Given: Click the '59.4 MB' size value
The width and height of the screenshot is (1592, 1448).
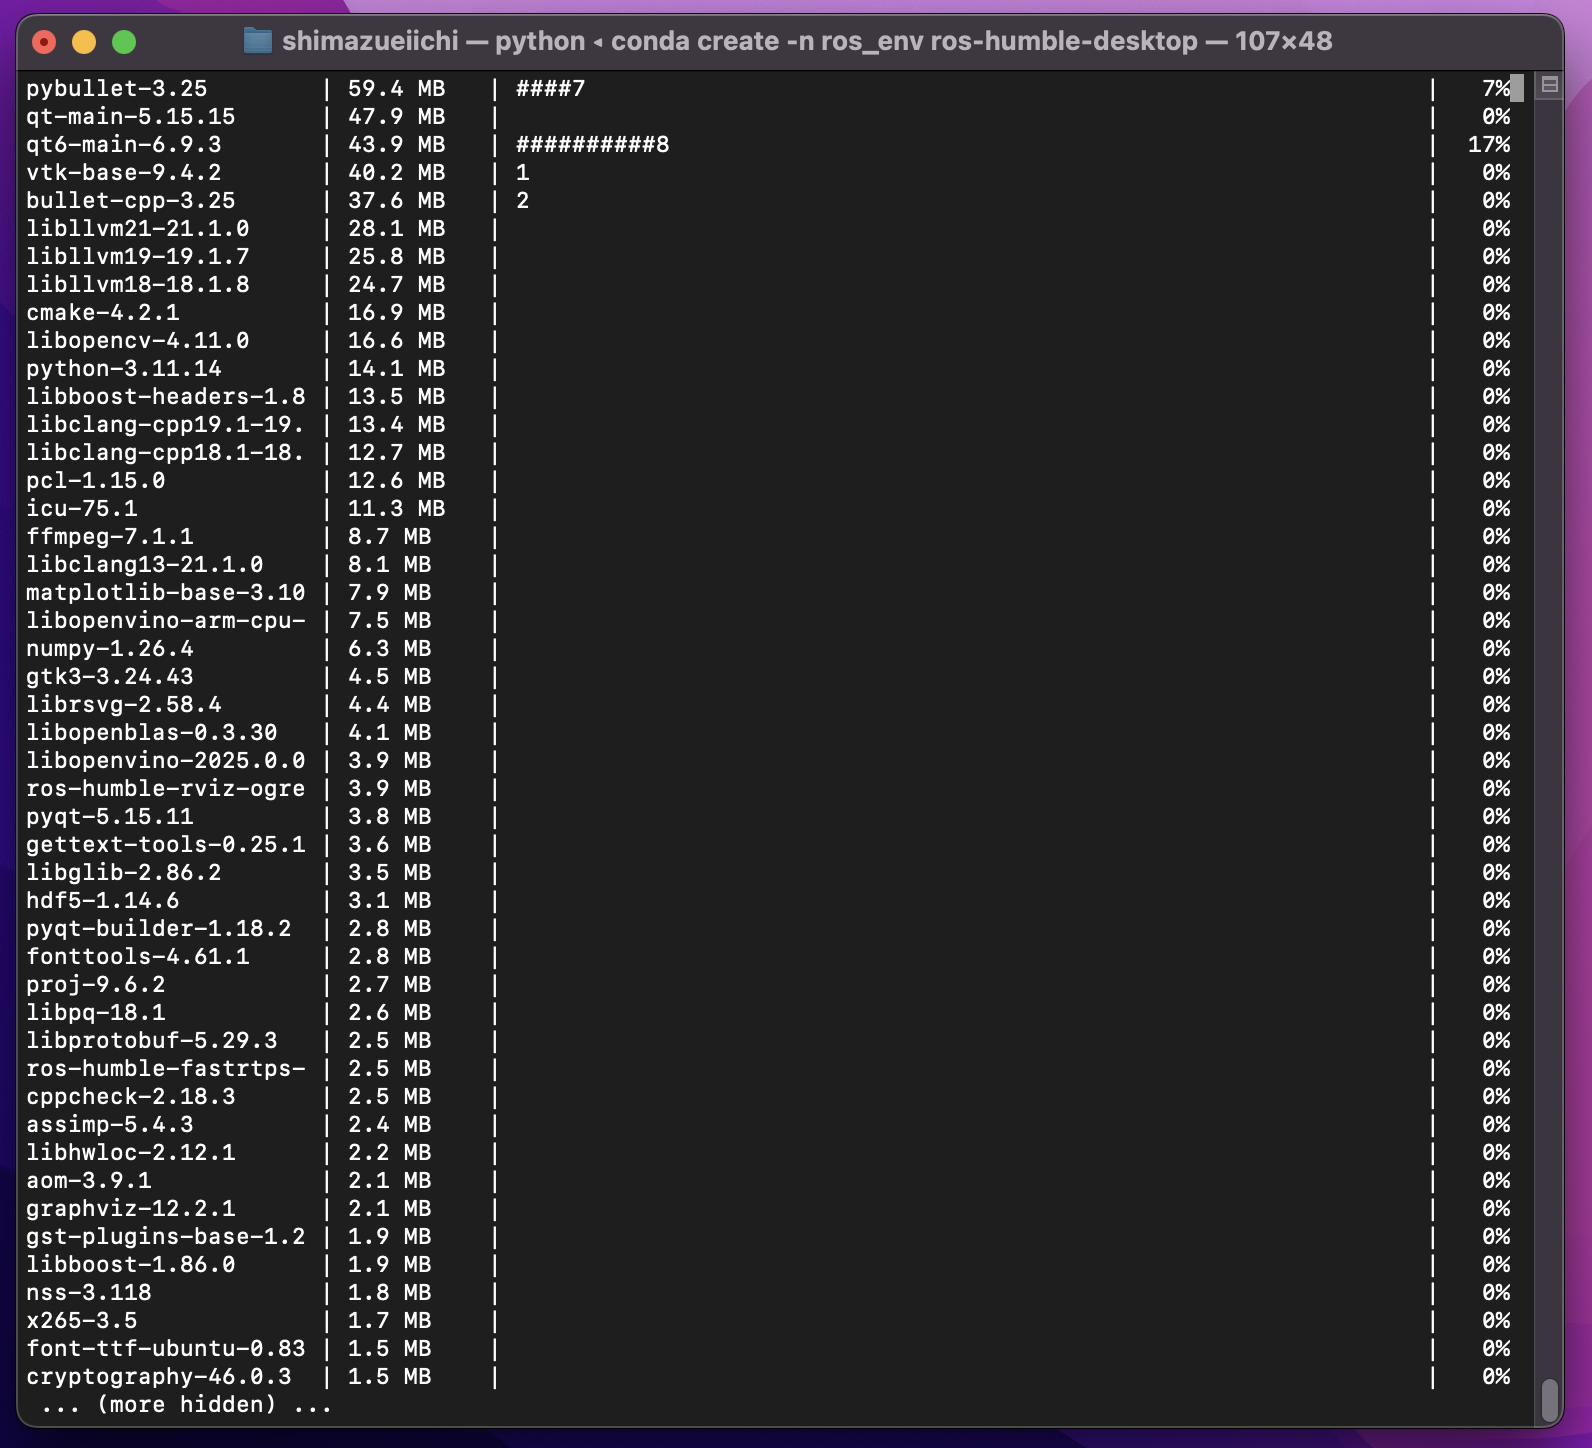Looking at the screenshot, I should (x=397, y=89).
